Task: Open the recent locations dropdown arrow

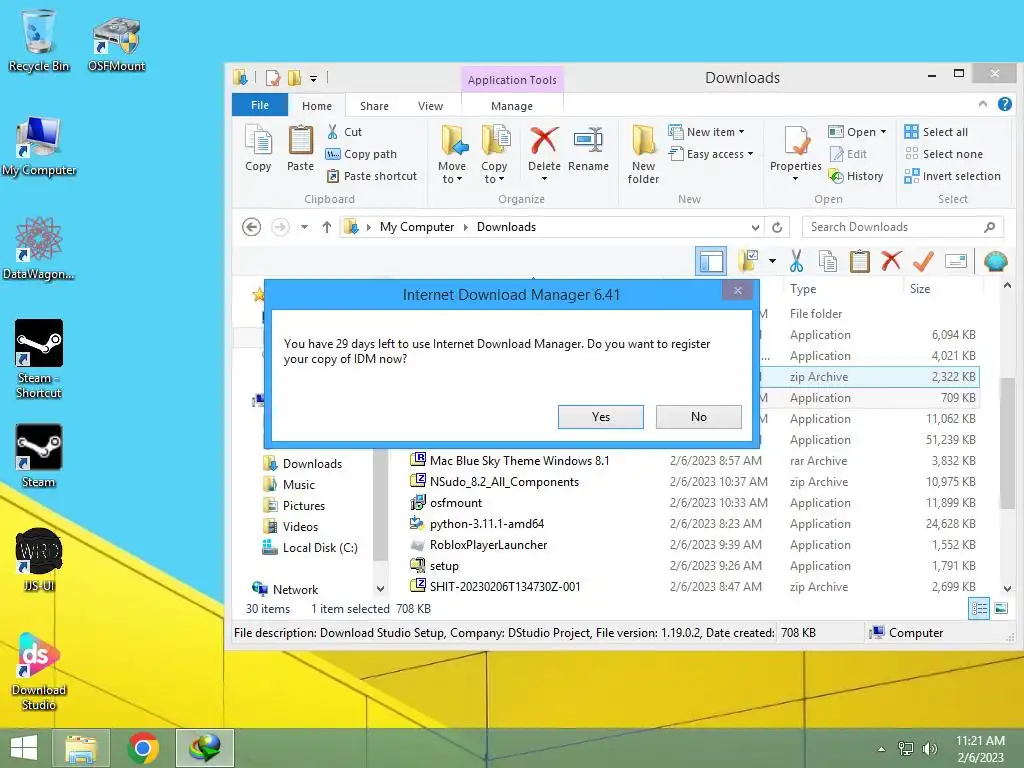Action: click(x=304, y=227)
